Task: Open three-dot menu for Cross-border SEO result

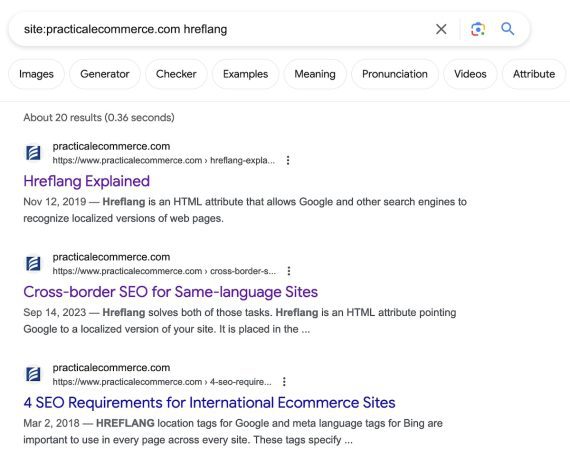Action: coord(289,271)
